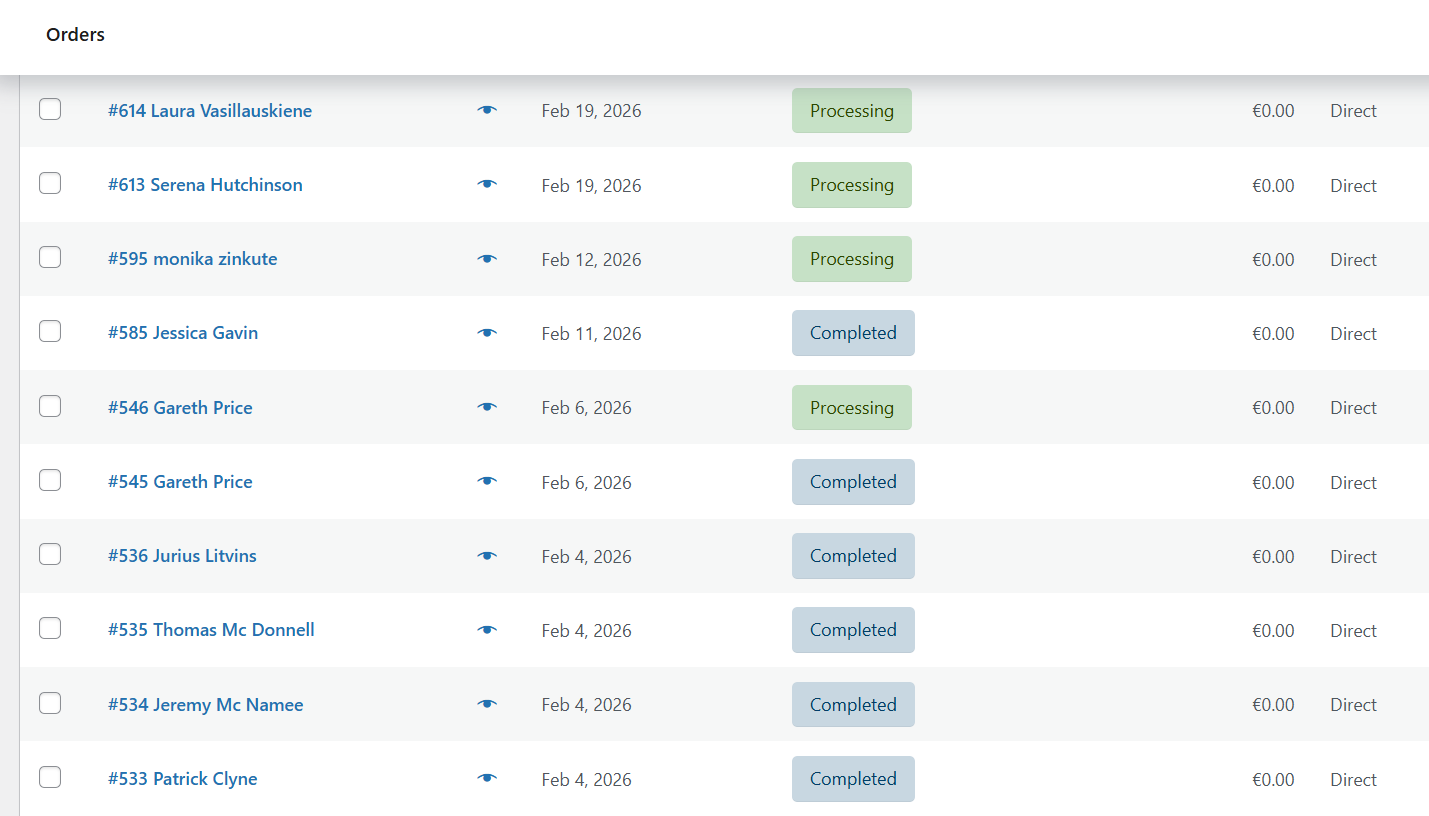Check the box on order #535

tap(50, 628)
